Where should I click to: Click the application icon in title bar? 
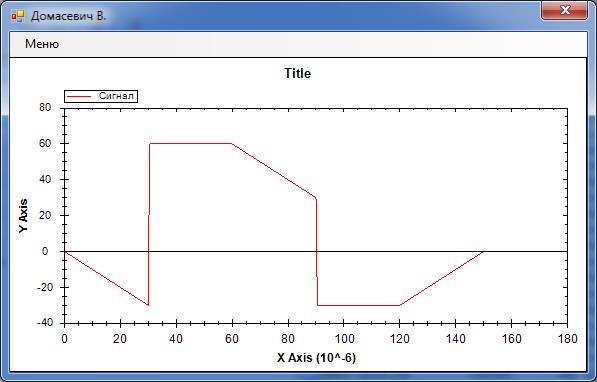pos(18,16)
